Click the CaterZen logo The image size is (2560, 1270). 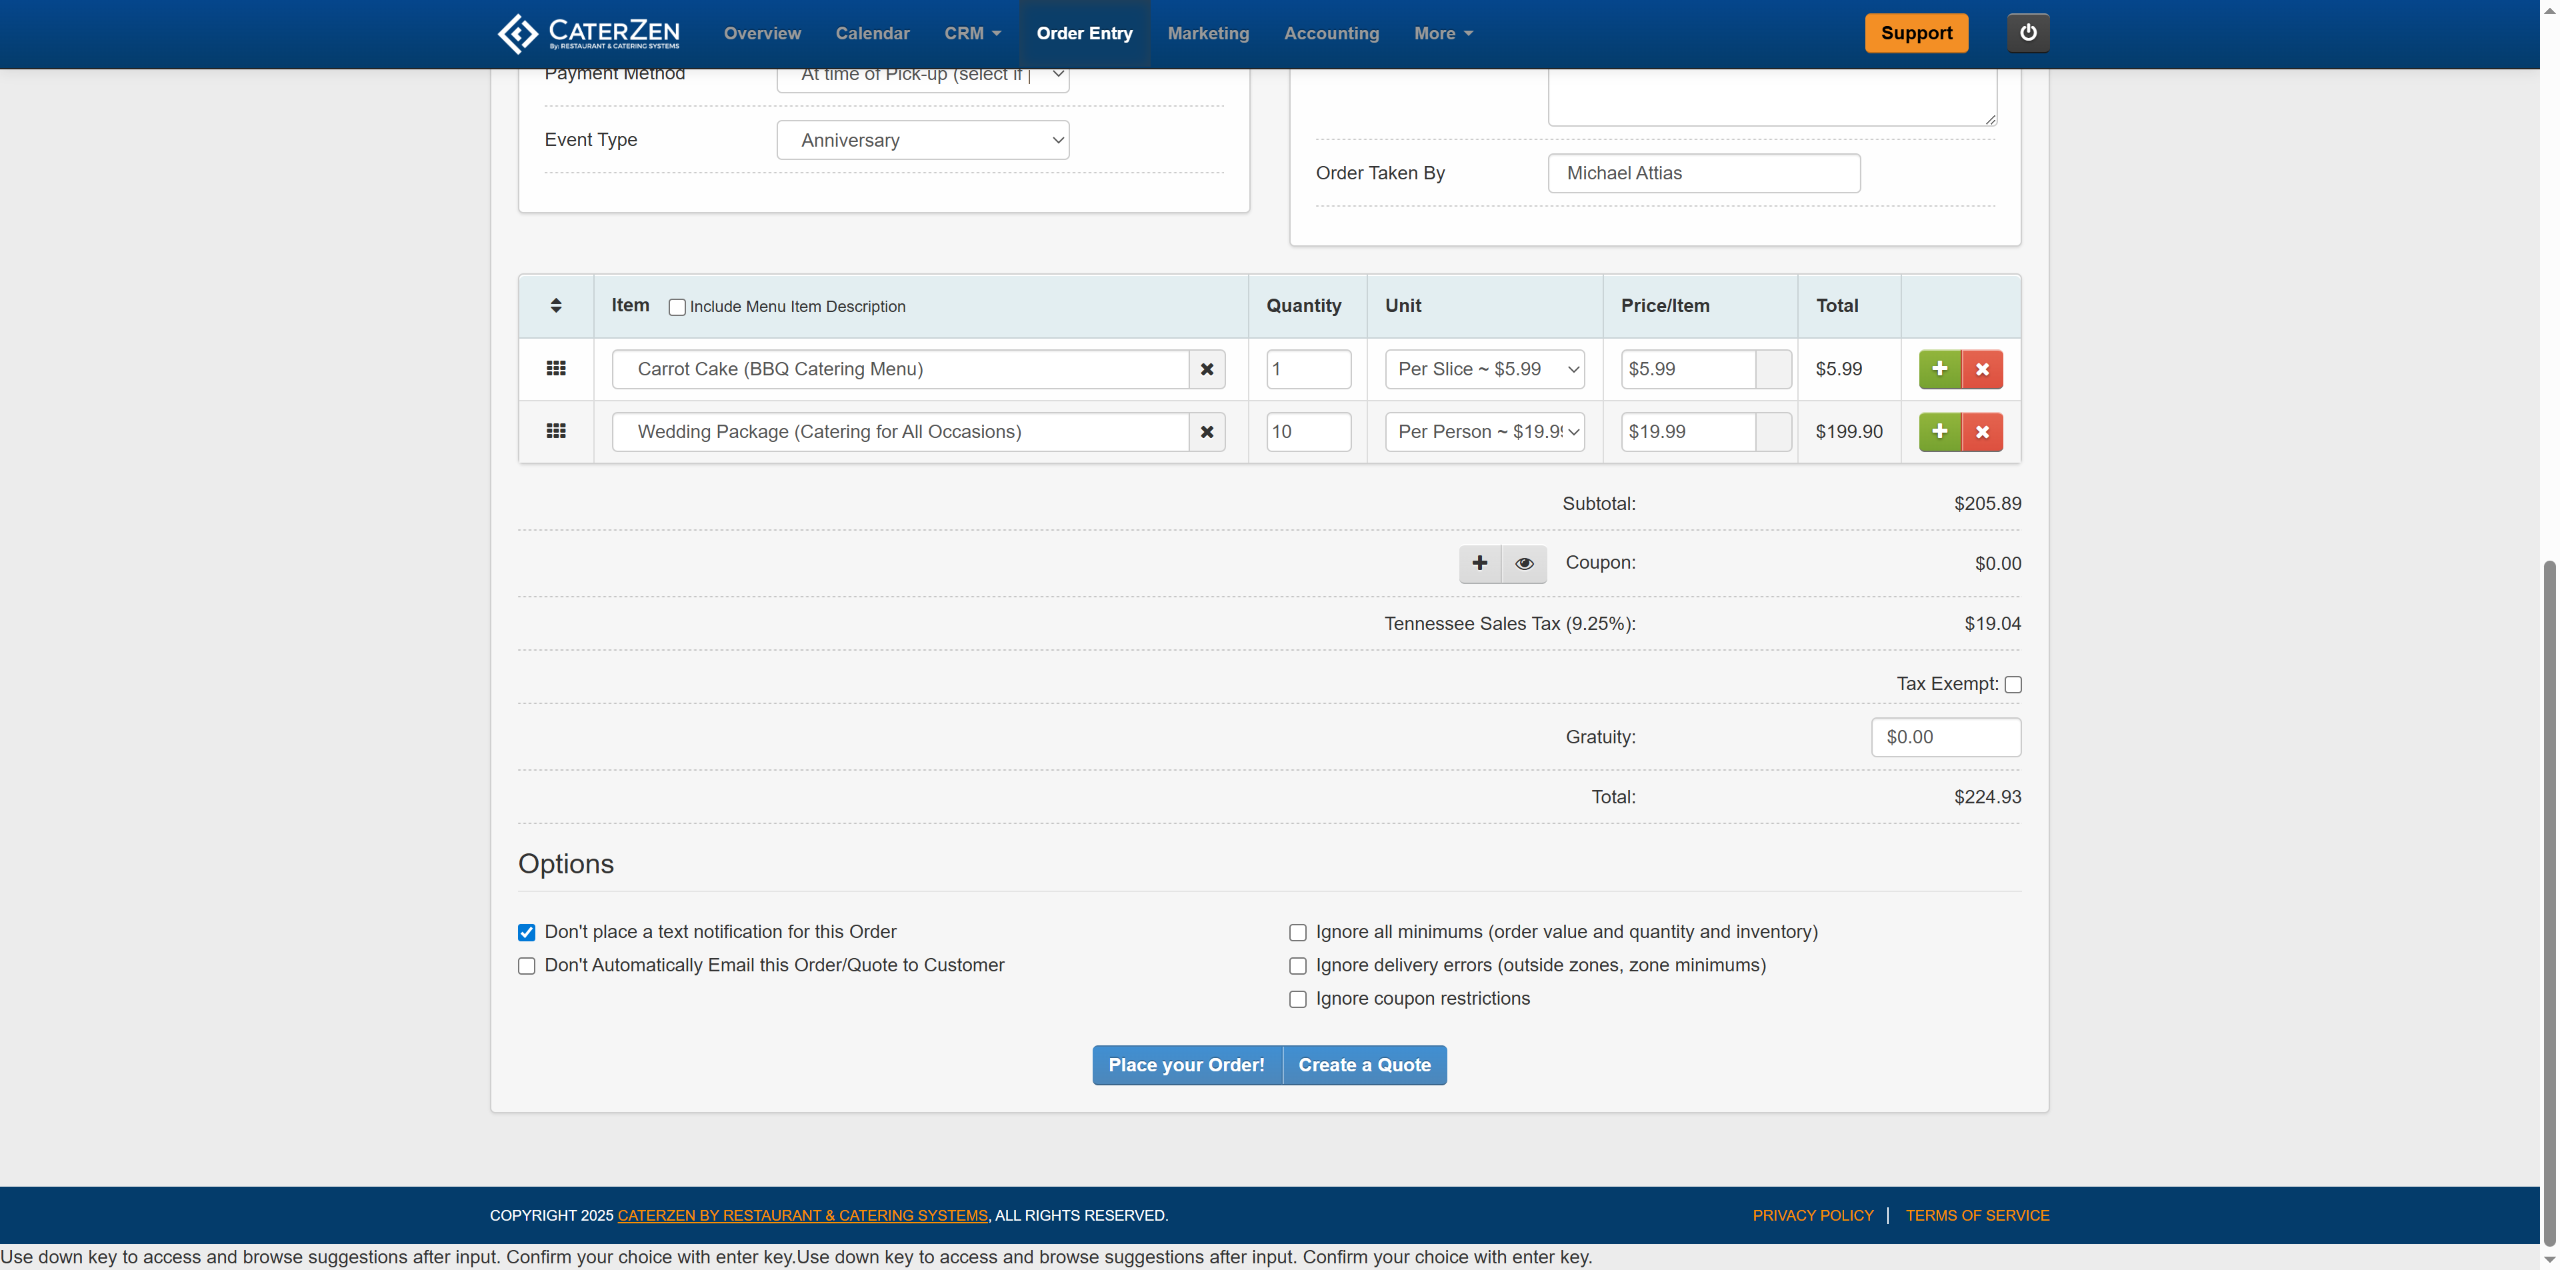pyautogui.click(x=589, y=33)
